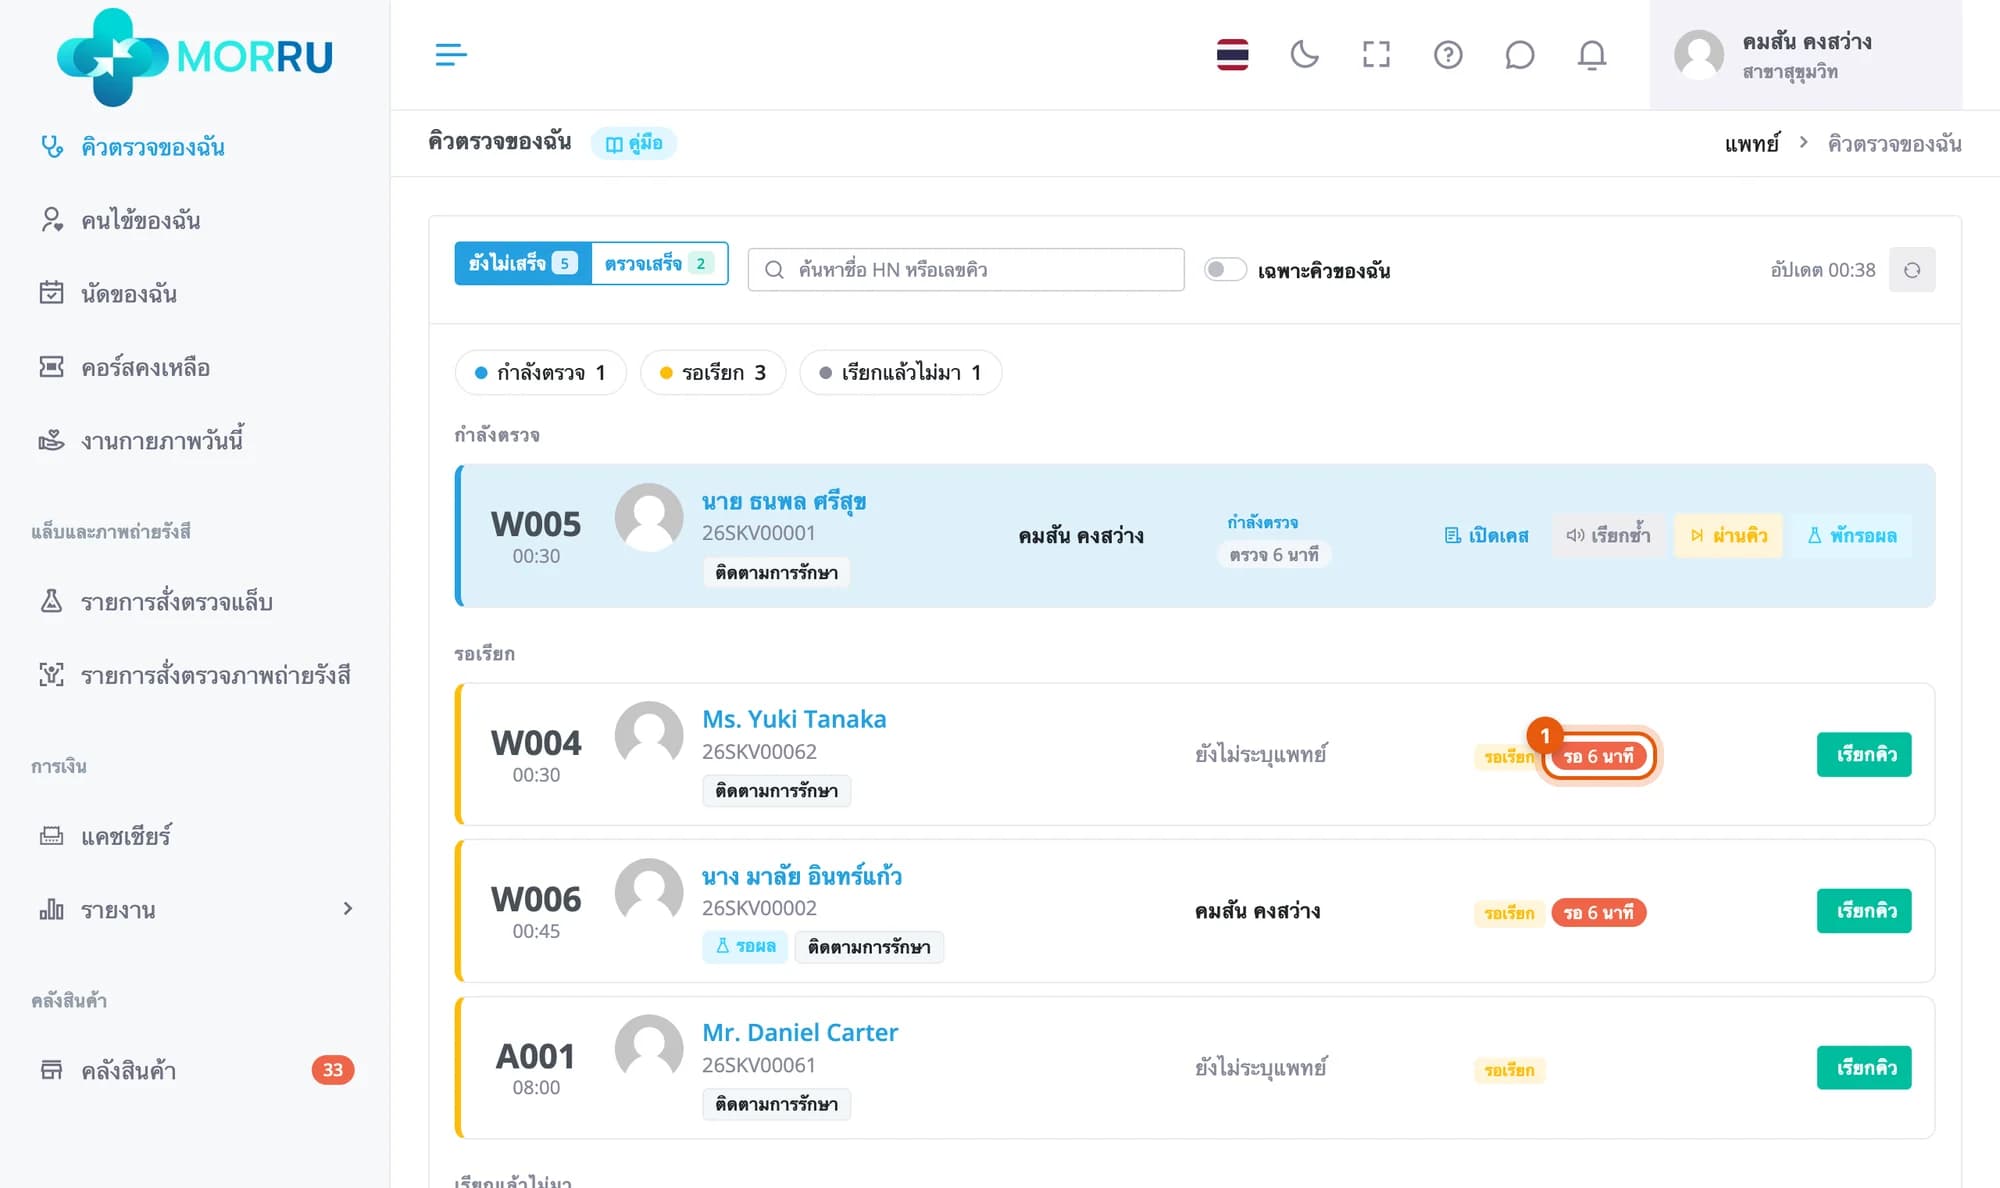2000x1188 pixels.
Task: Refresh the queue list icon
Action: (1912, 270)
